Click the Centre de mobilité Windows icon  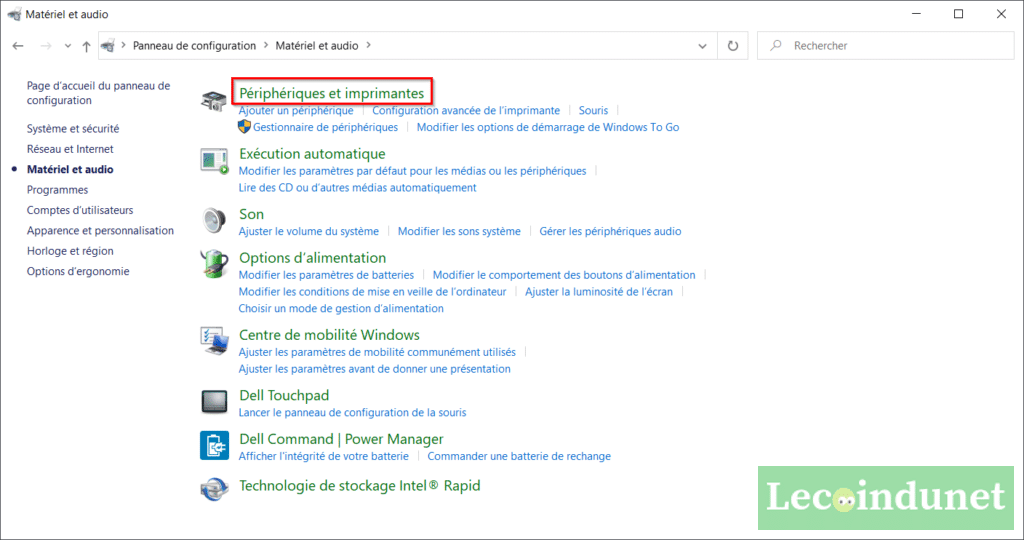(214, 341)
